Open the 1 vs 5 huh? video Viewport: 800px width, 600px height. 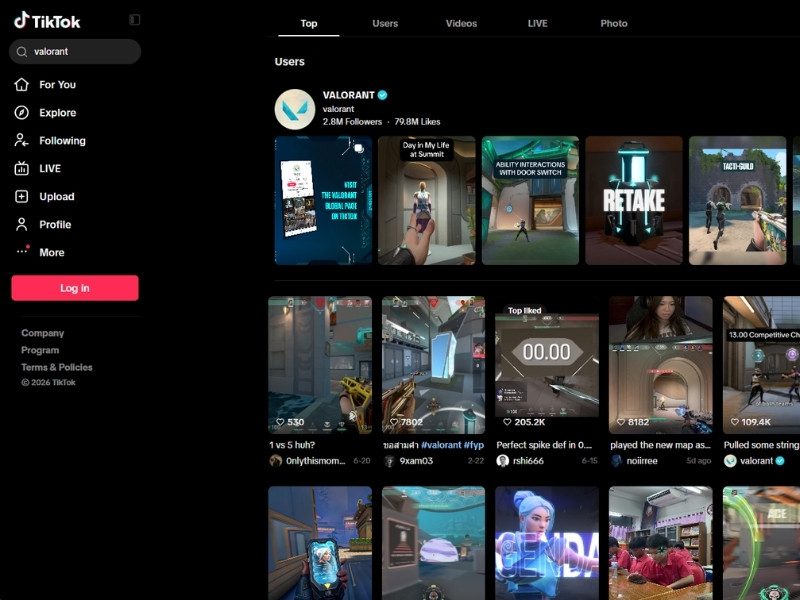coord(320,365)
